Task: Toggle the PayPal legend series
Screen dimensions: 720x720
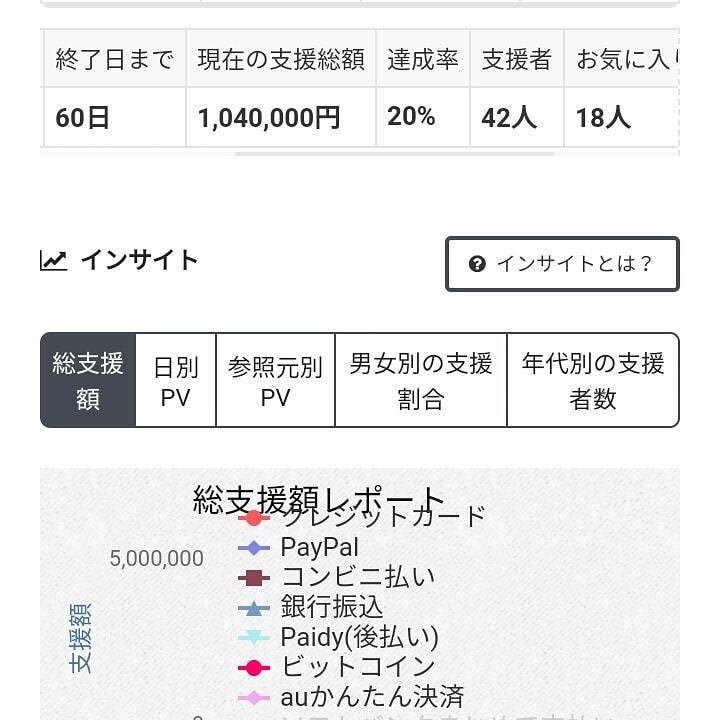Action: (254, 548)
